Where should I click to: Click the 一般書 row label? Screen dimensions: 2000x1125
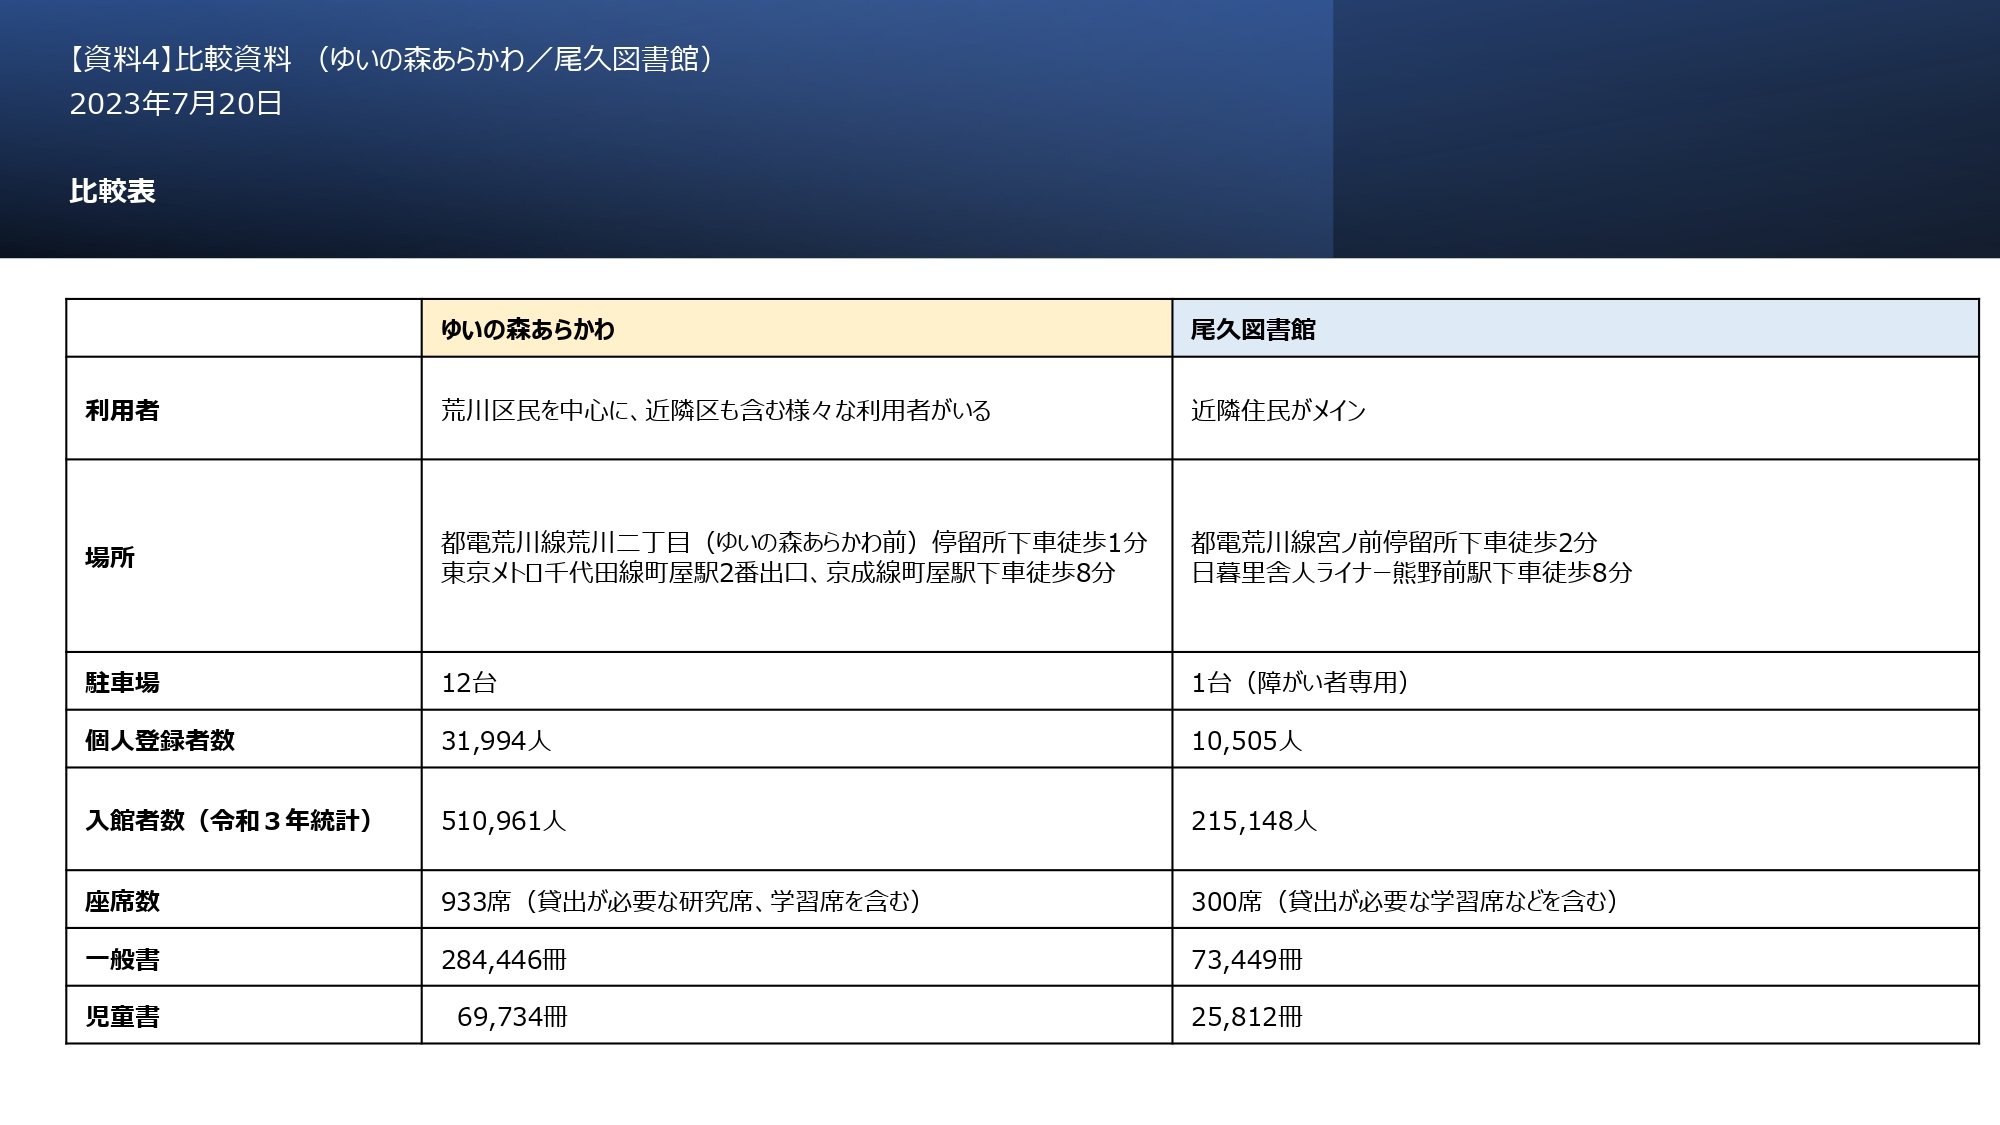[x=122, y=959]
